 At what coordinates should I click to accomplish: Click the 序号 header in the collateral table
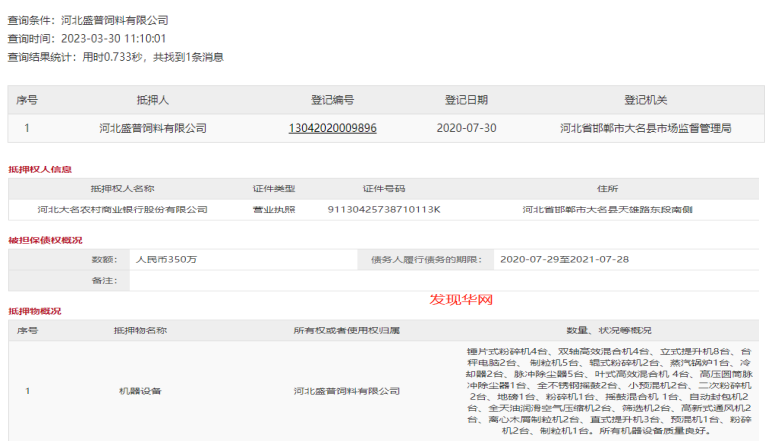tap(27, 330)
